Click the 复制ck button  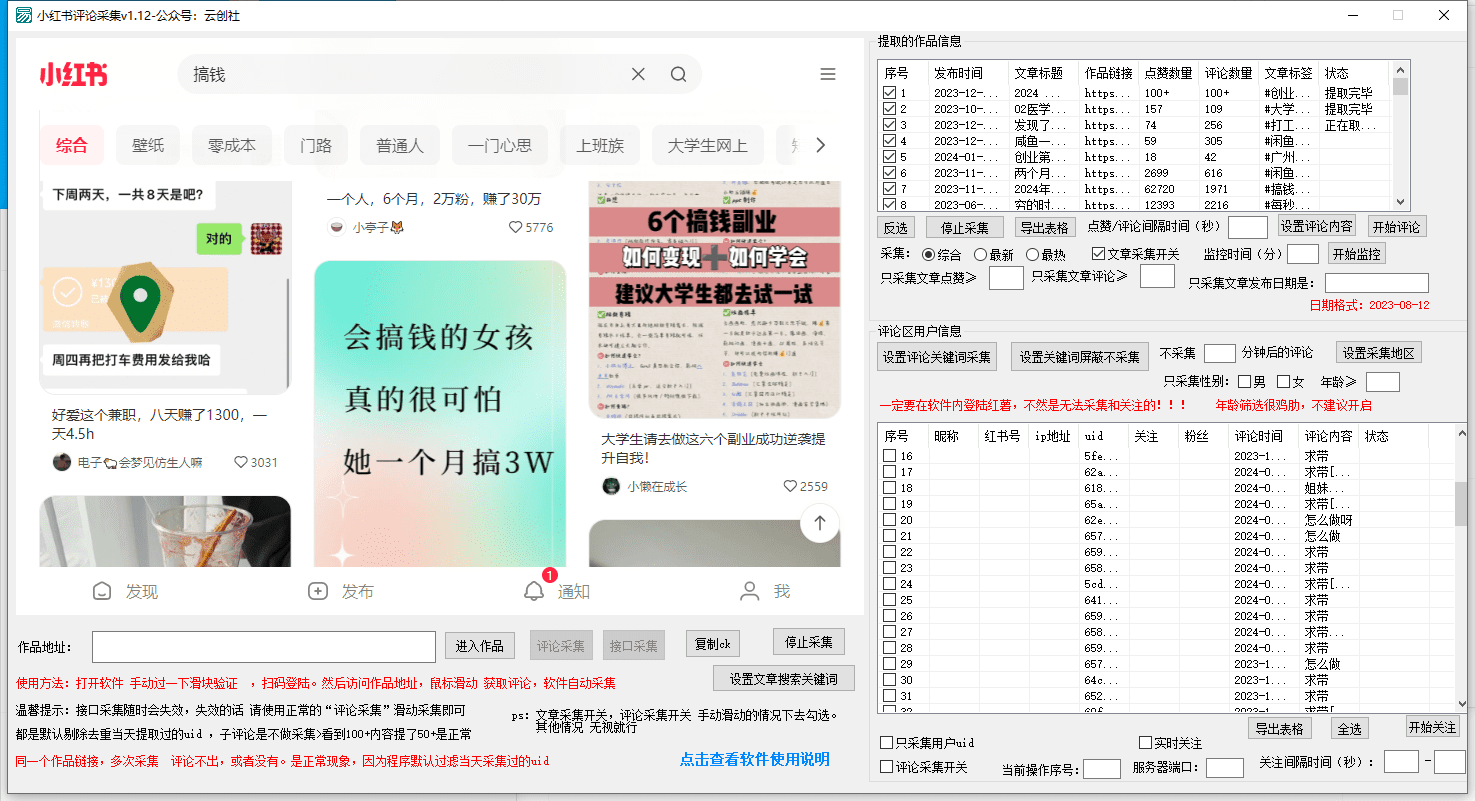(712, 643)
